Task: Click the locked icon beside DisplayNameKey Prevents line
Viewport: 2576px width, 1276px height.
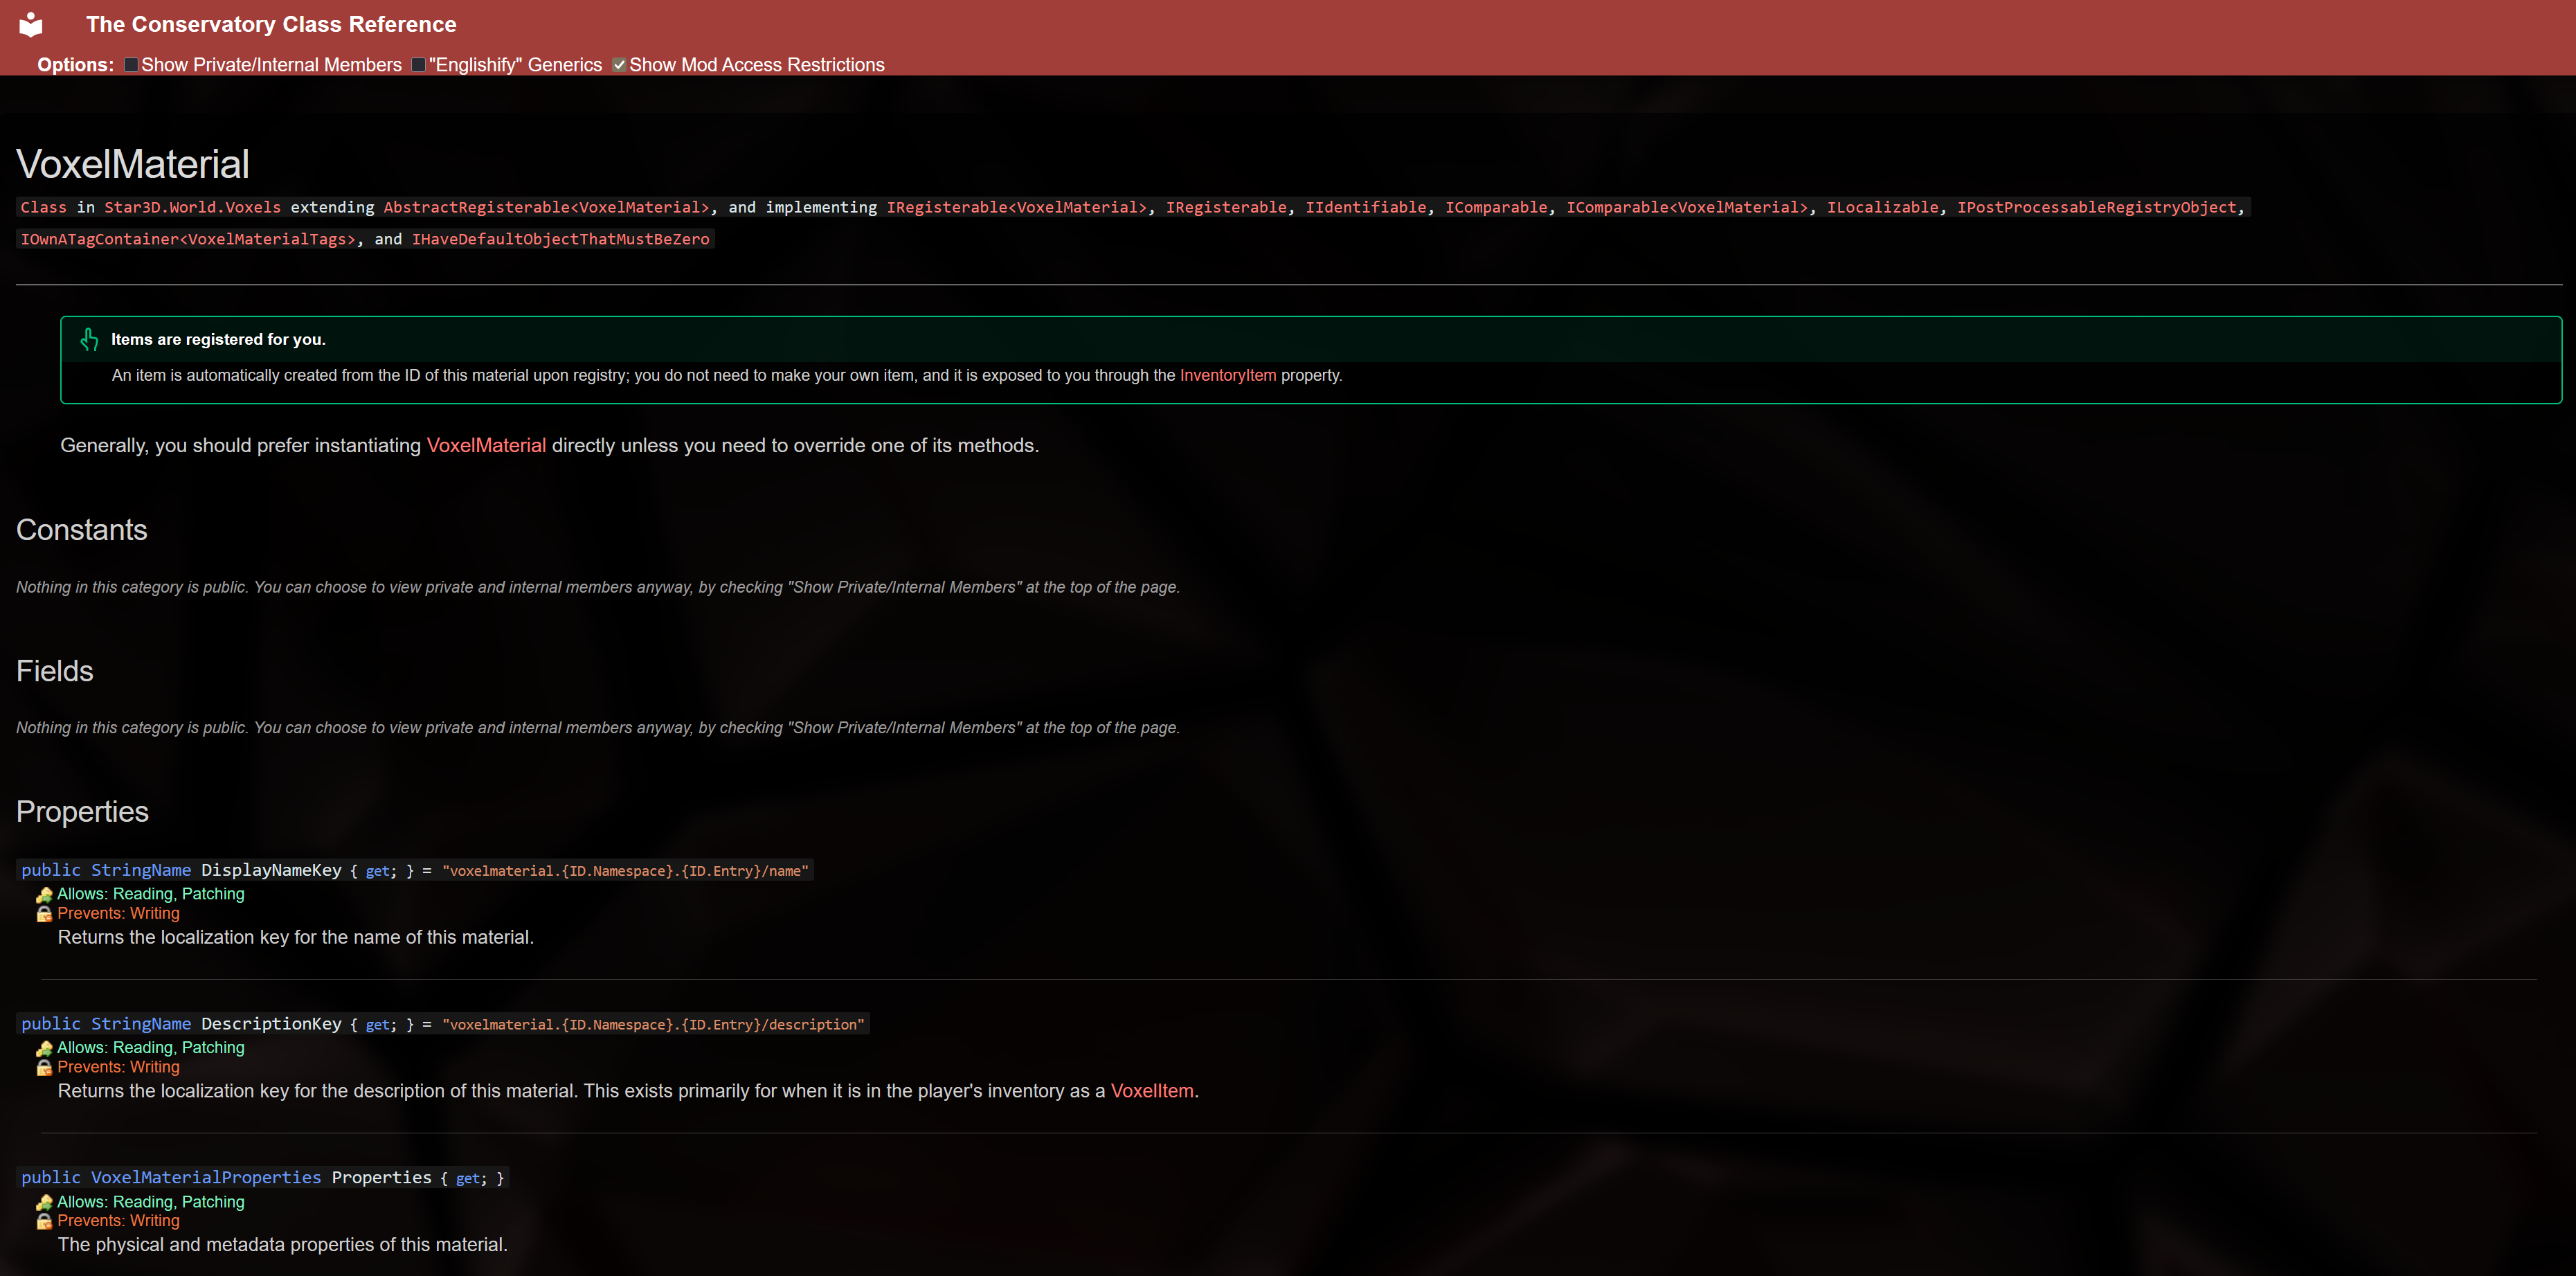Action: [44, 914]
